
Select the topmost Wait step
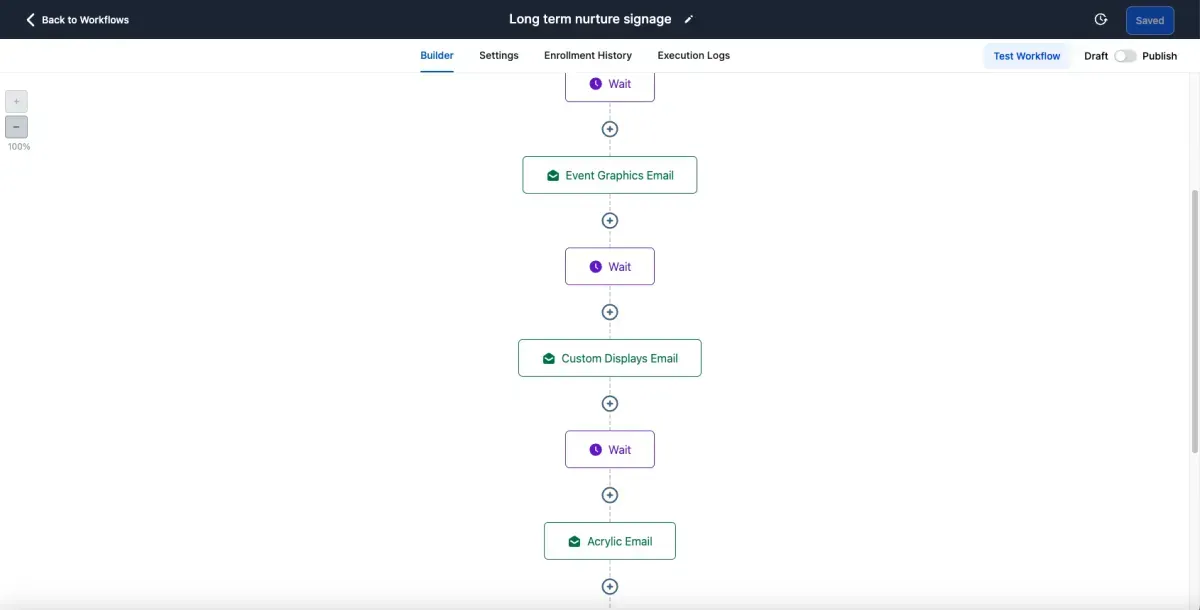[x=610, y=85]
